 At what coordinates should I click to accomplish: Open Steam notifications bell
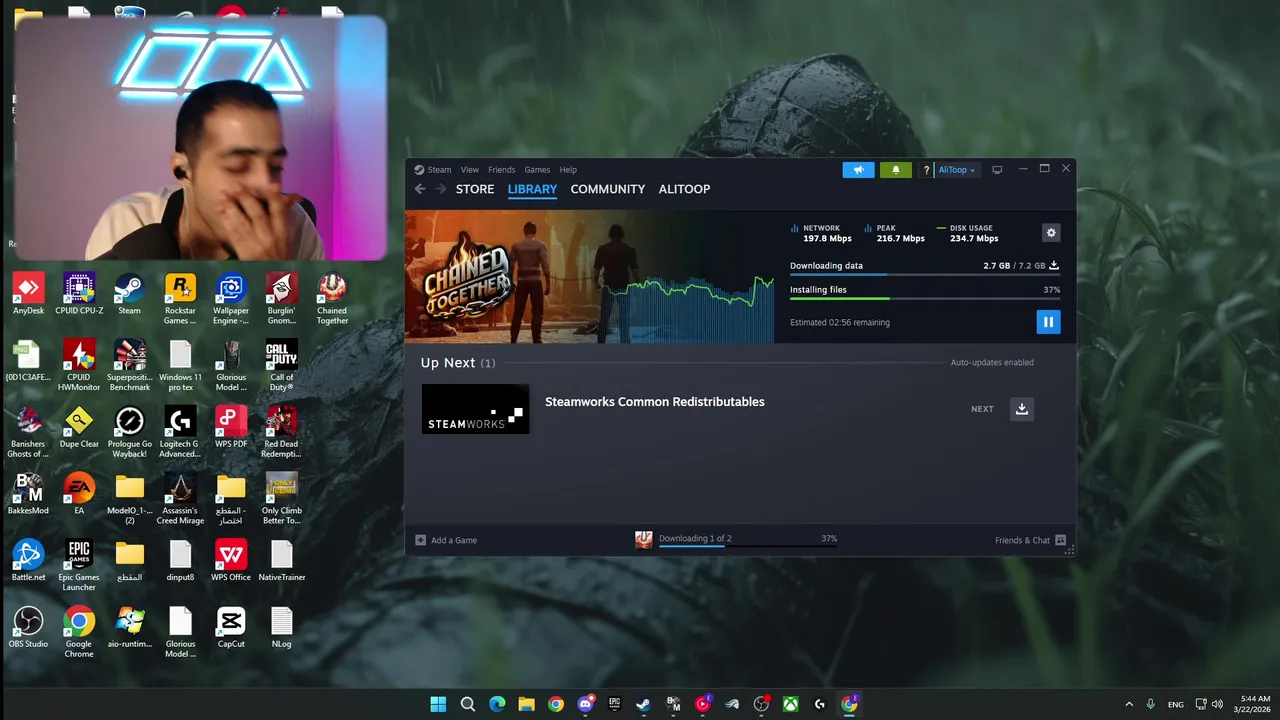point(895,170)
